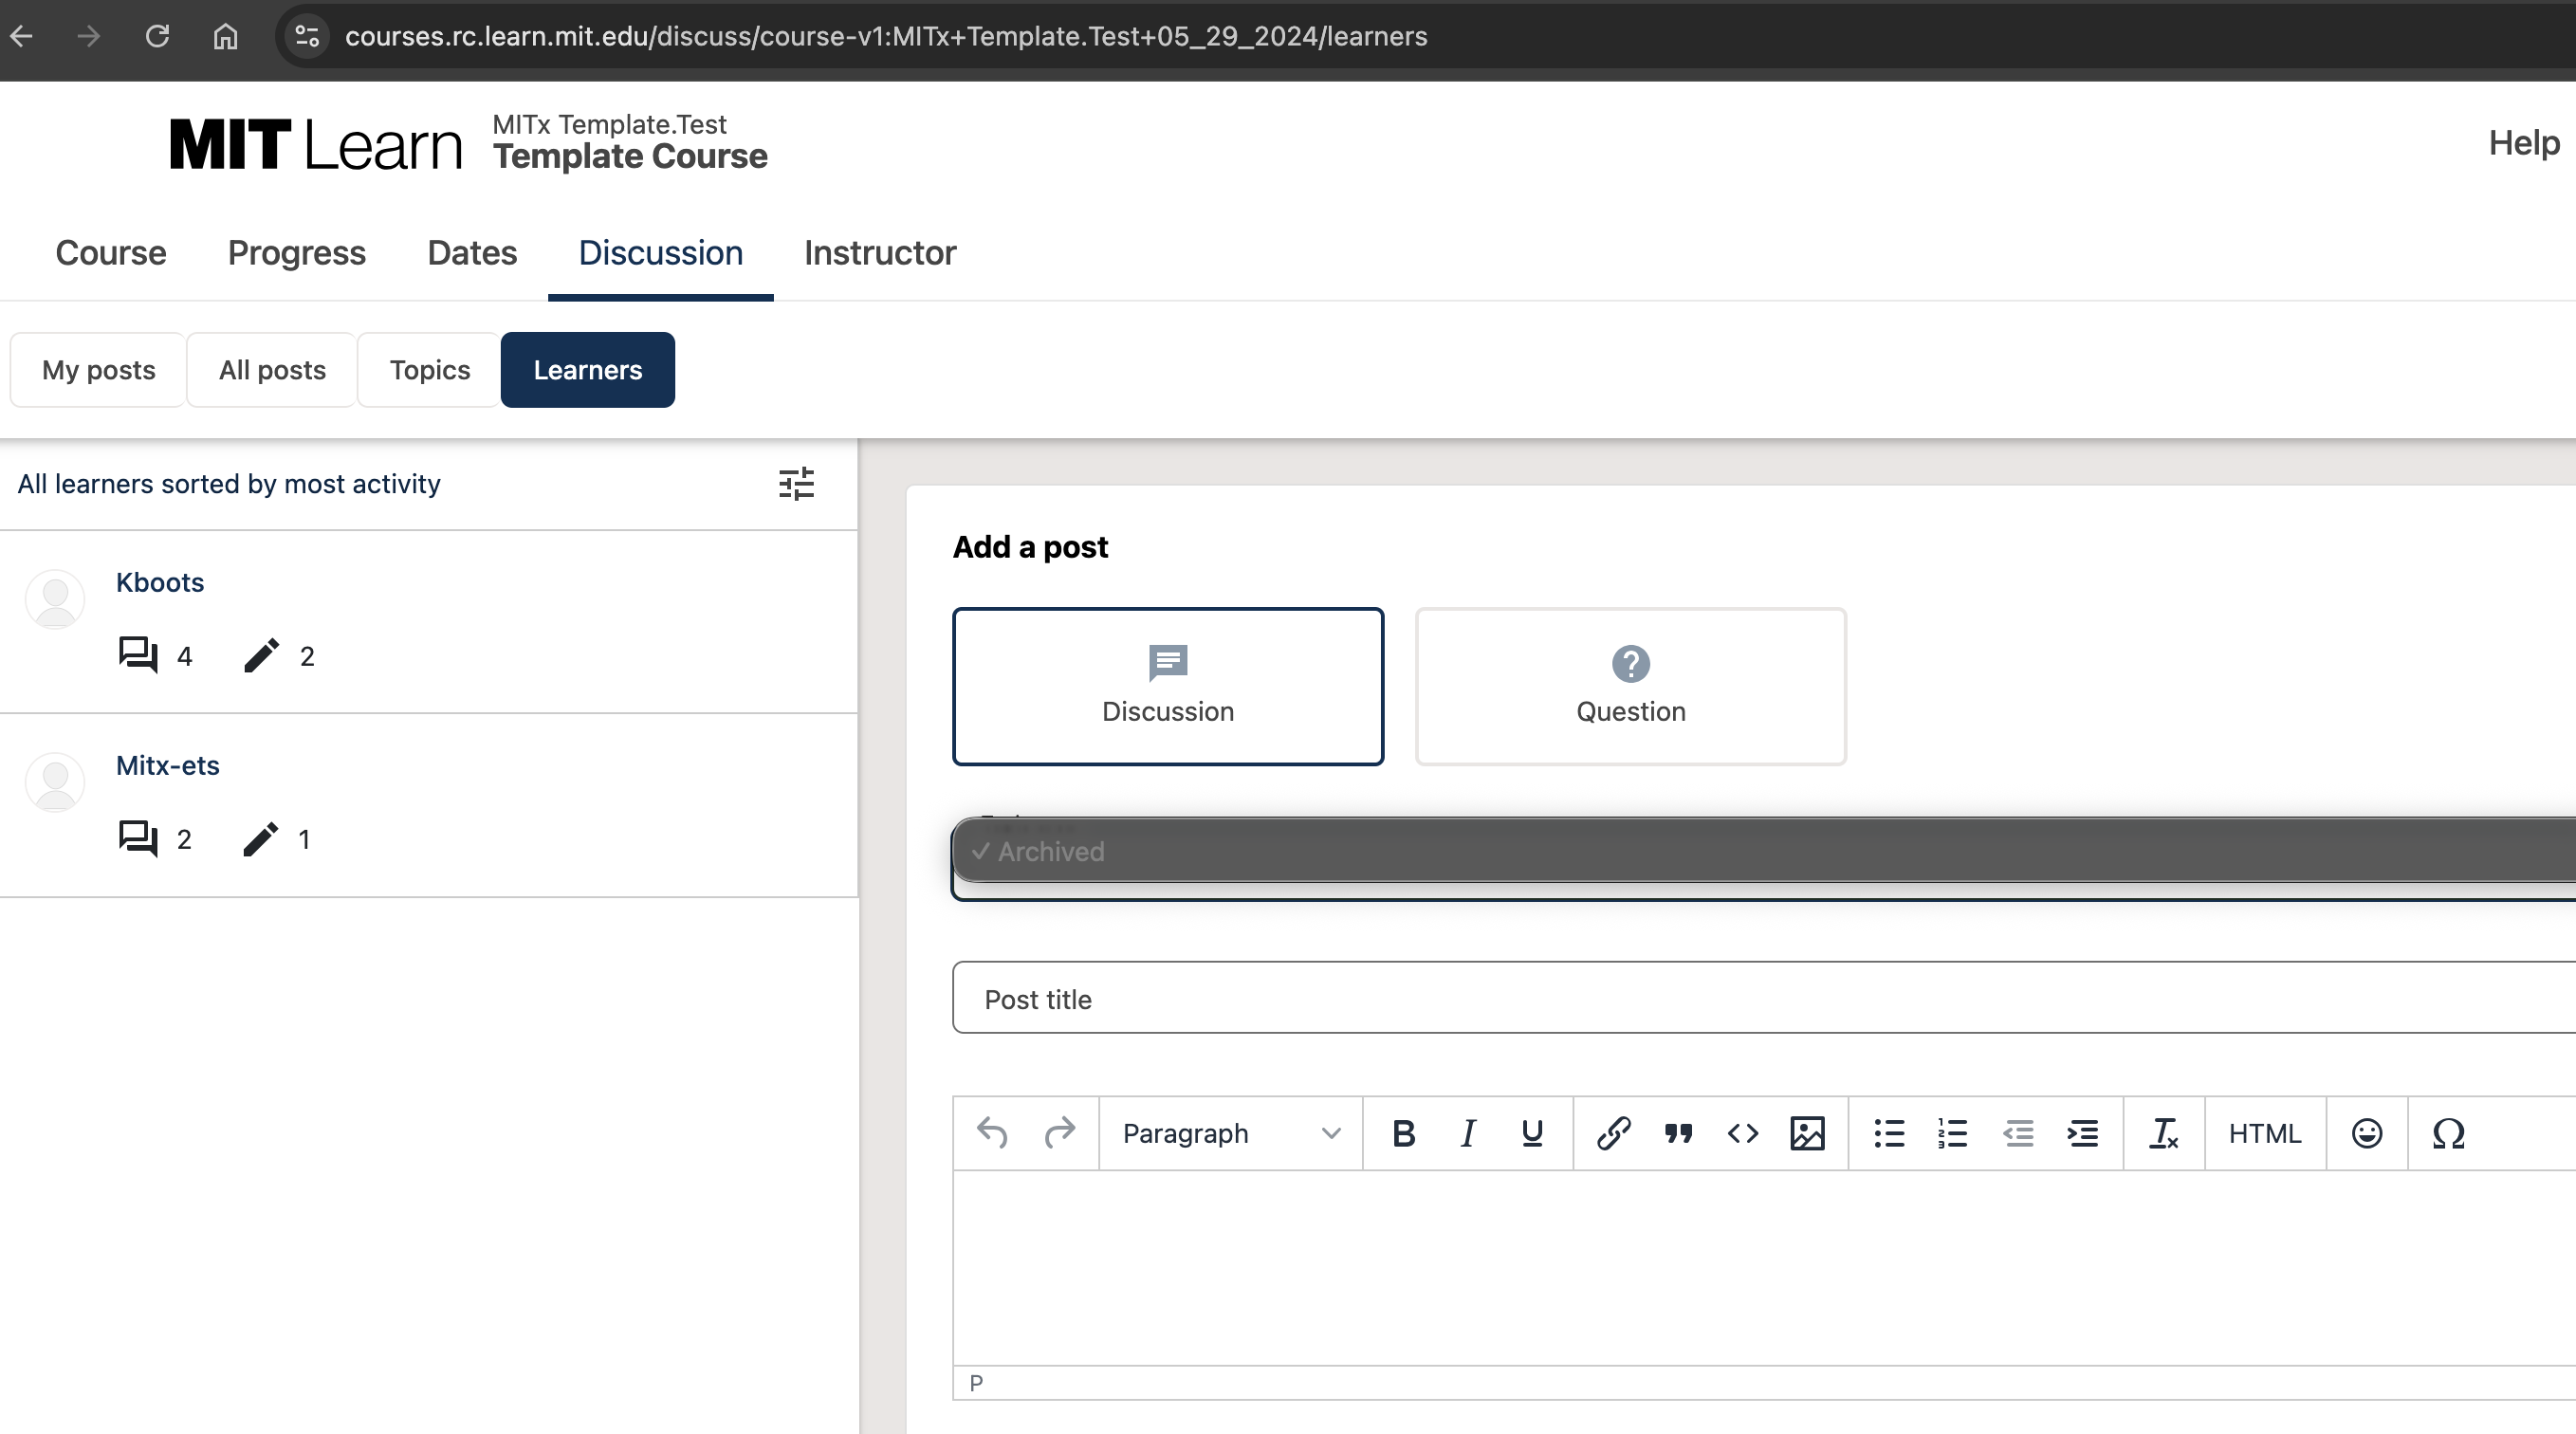2576x1434 pixels.
Task: Insert special character omega icon
Action: click(x=2448, y=1133)
